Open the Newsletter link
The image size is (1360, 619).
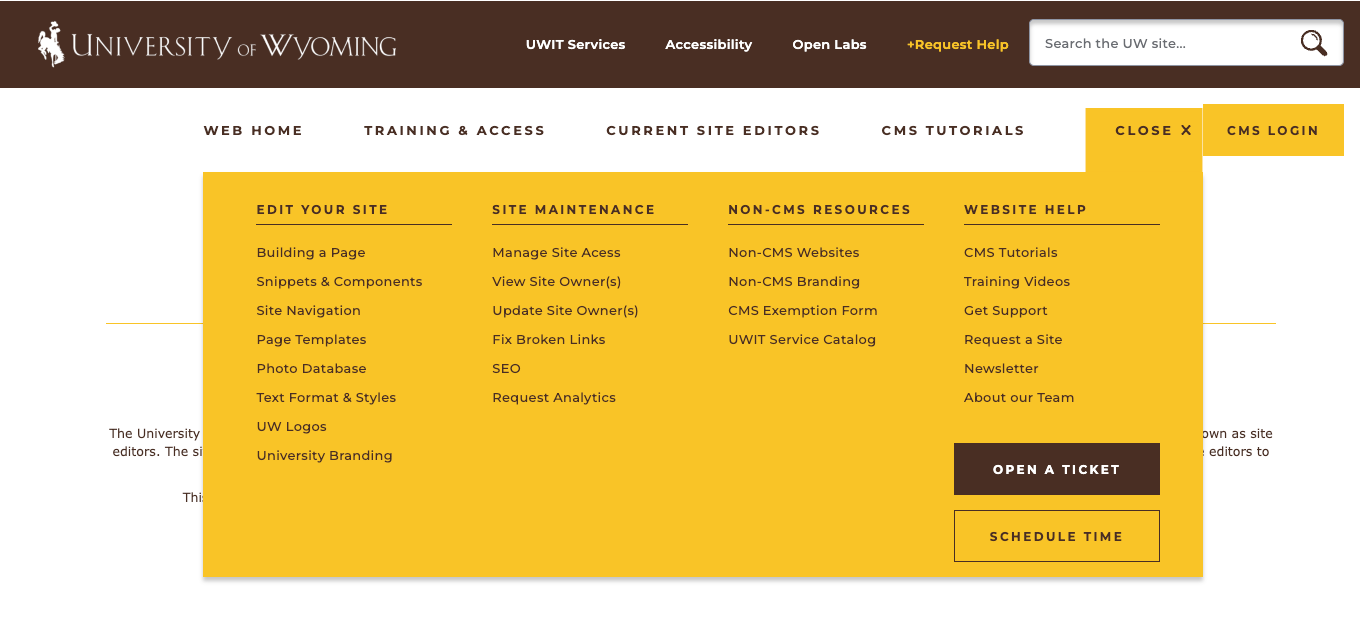tap(1001, 368)
